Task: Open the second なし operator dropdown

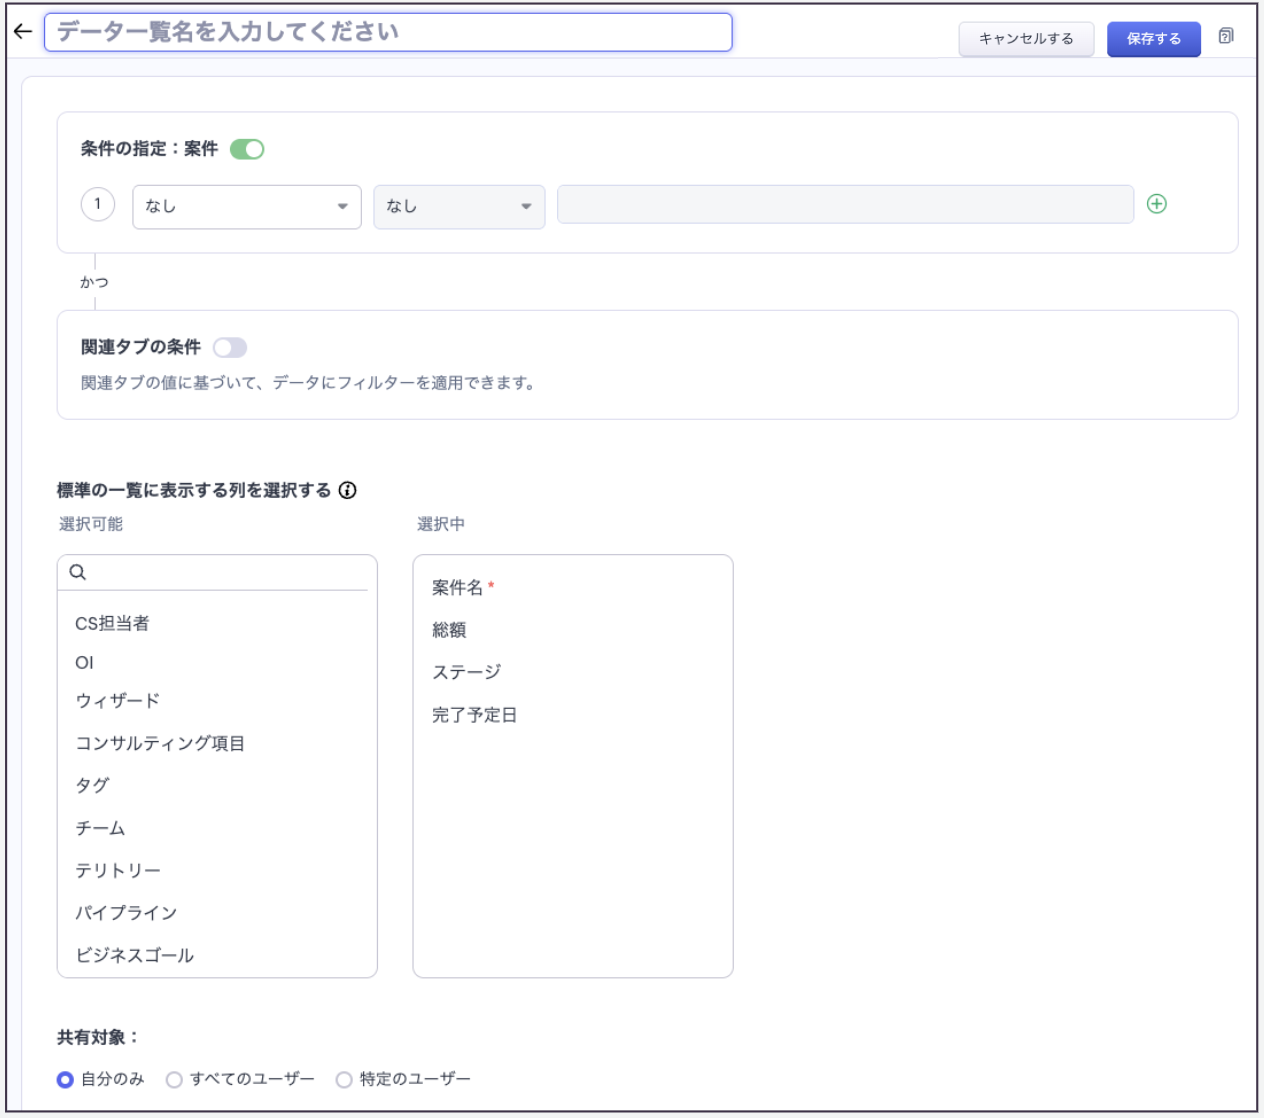Action: [459, 207]
